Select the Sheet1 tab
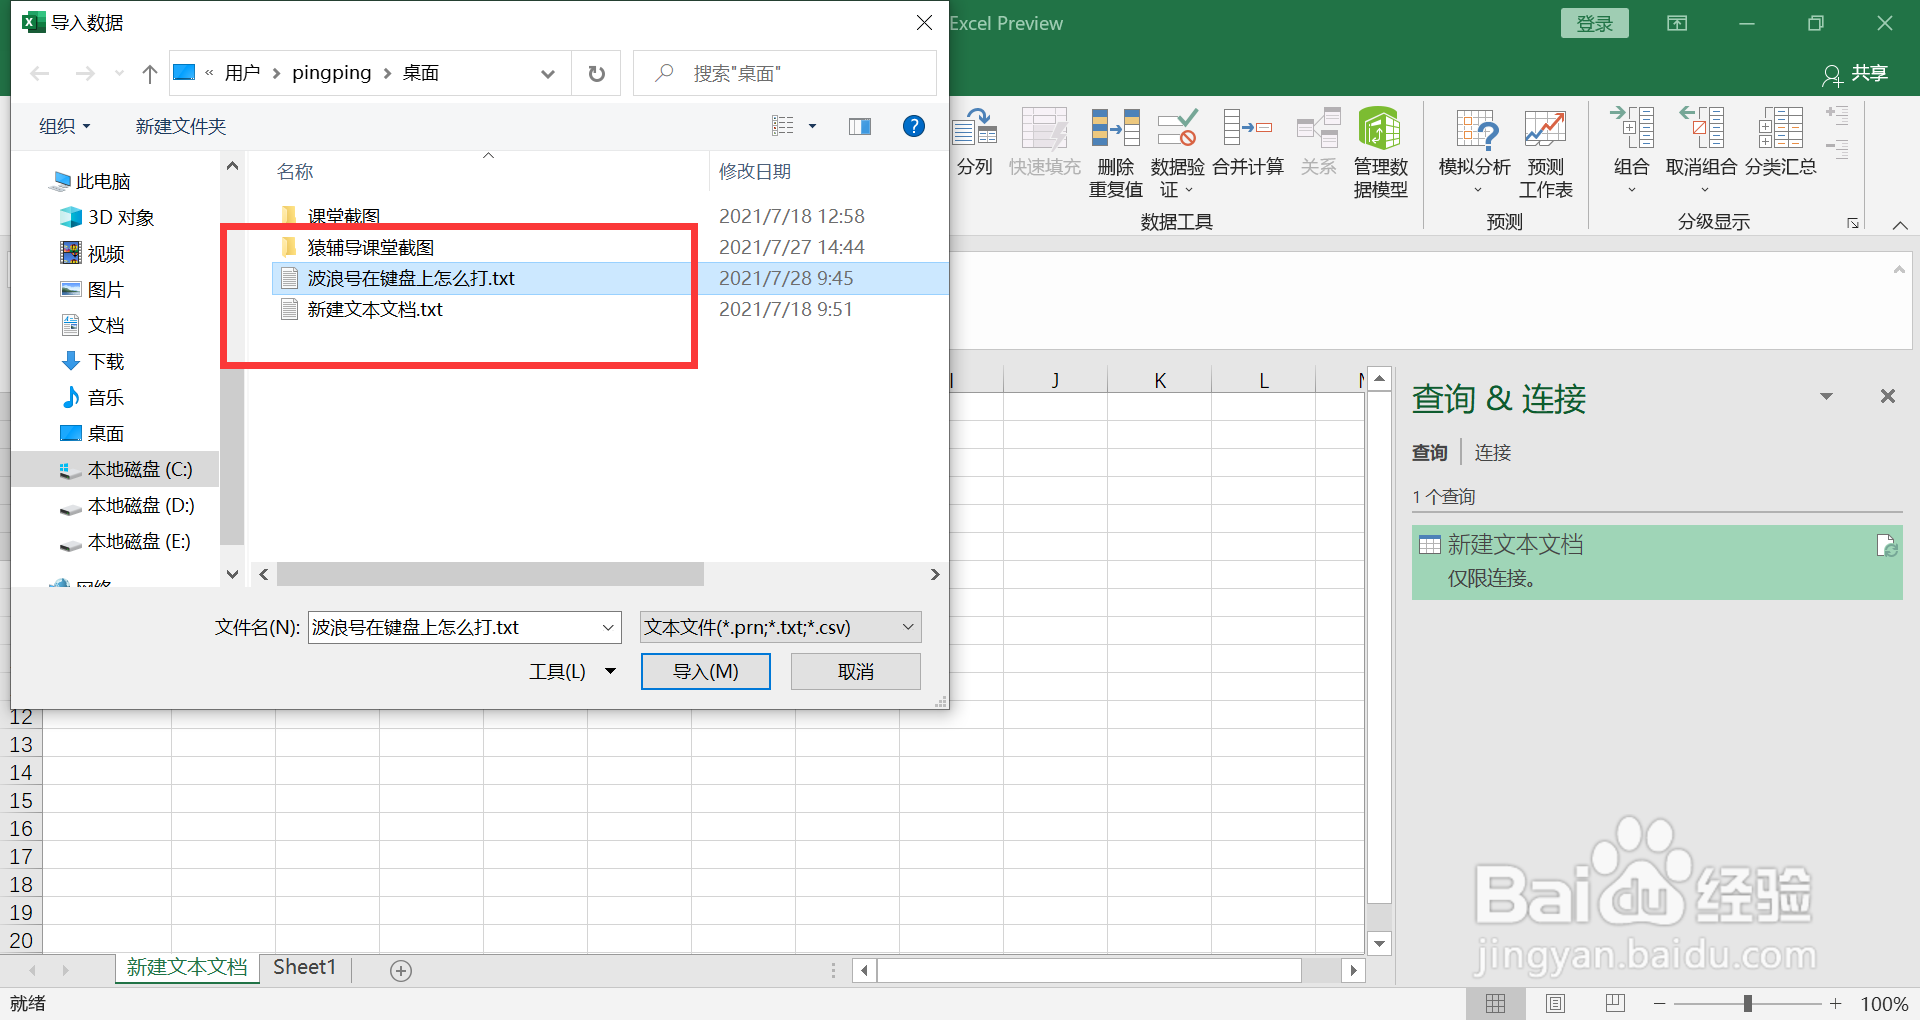Viewport: 1920px width, 1020px height. [303, 967]
